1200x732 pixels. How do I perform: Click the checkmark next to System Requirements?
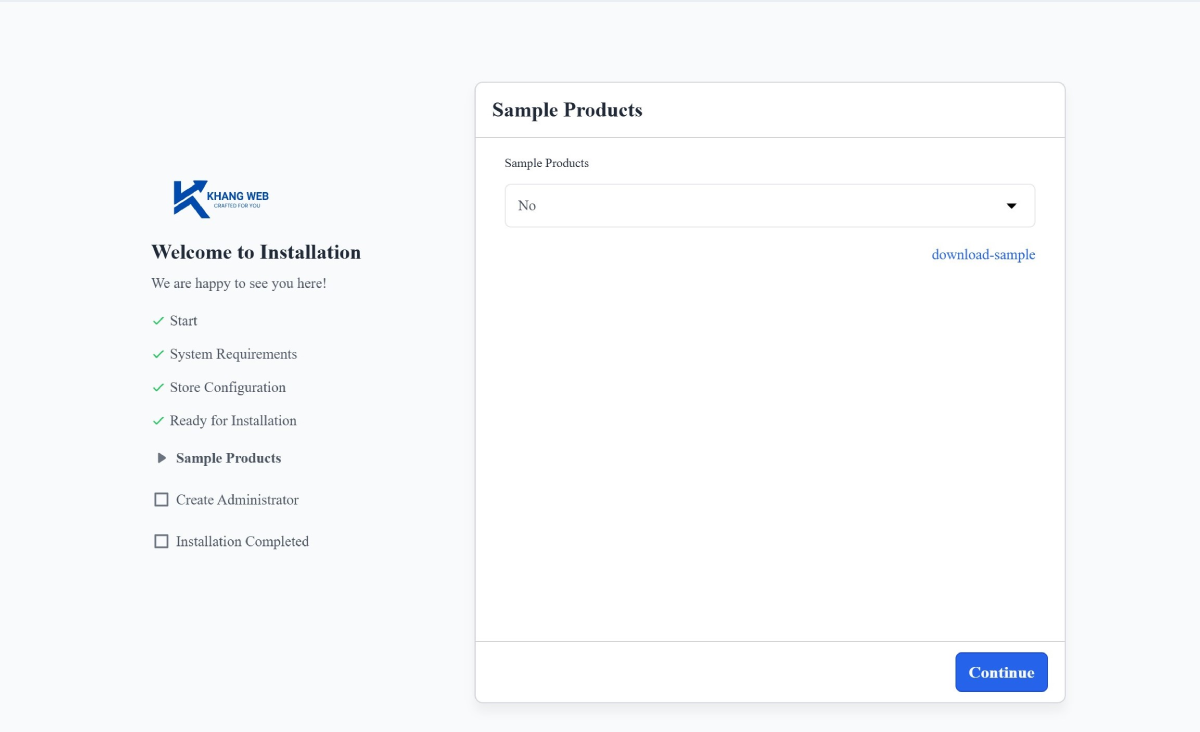[x=158, y=354]
